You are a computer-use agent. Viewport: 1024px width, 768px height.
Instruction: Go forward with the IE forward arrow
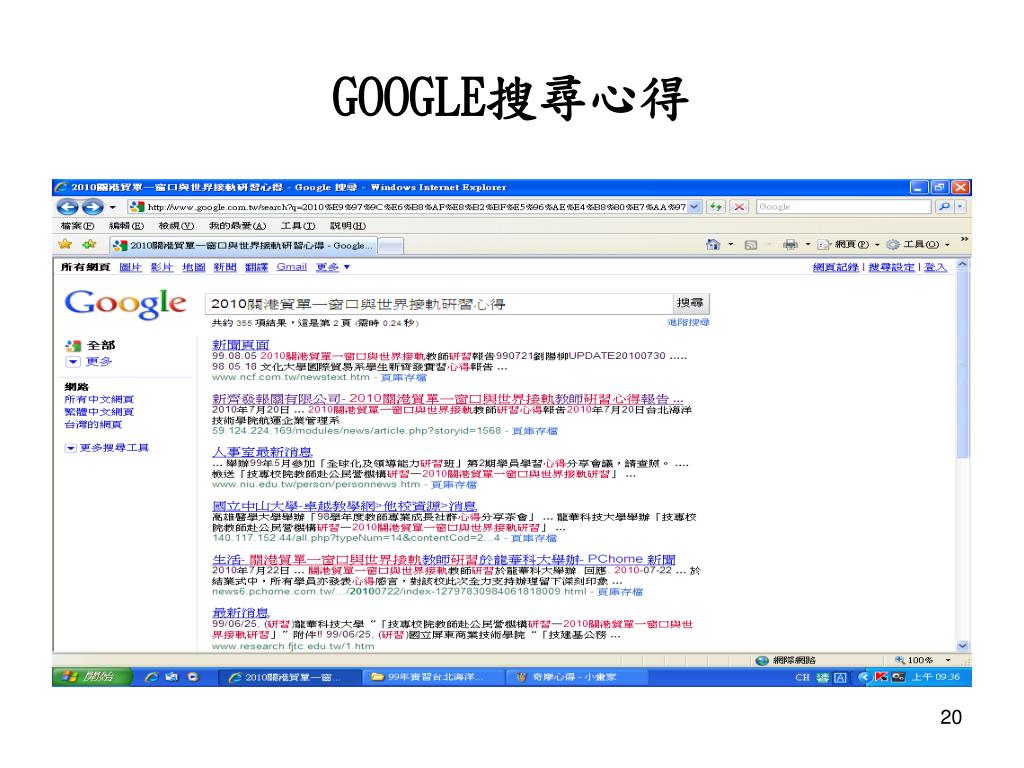pyautogui.click(x=92, y=207)
